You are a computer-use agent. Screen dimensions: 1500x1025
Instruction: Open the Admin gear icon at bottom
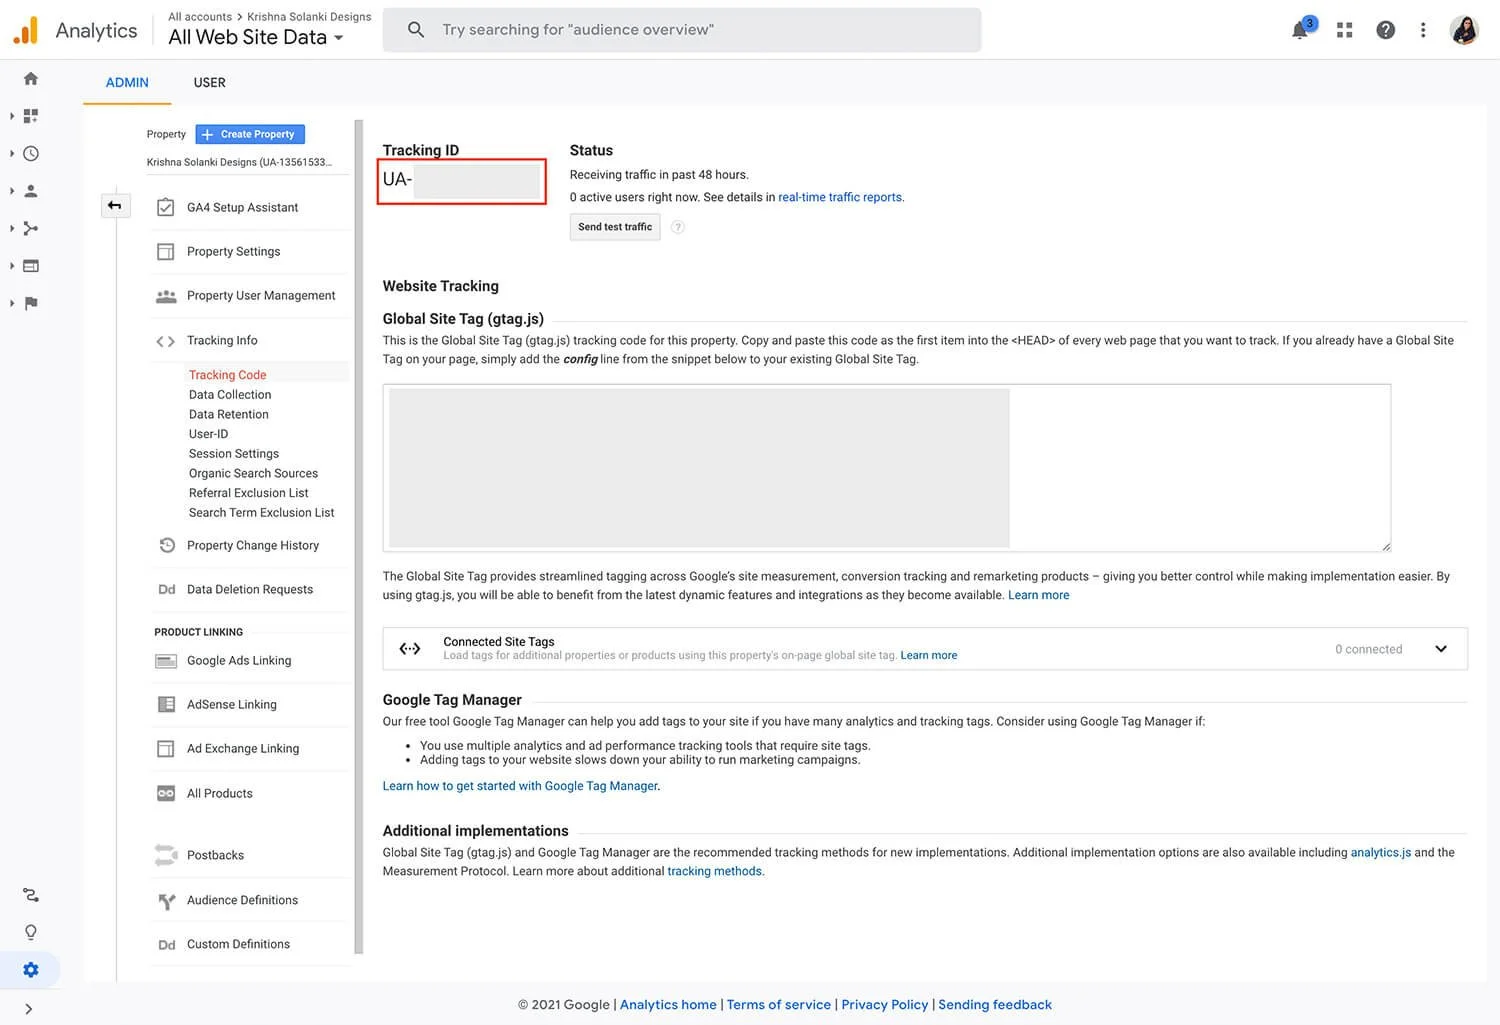30,969
